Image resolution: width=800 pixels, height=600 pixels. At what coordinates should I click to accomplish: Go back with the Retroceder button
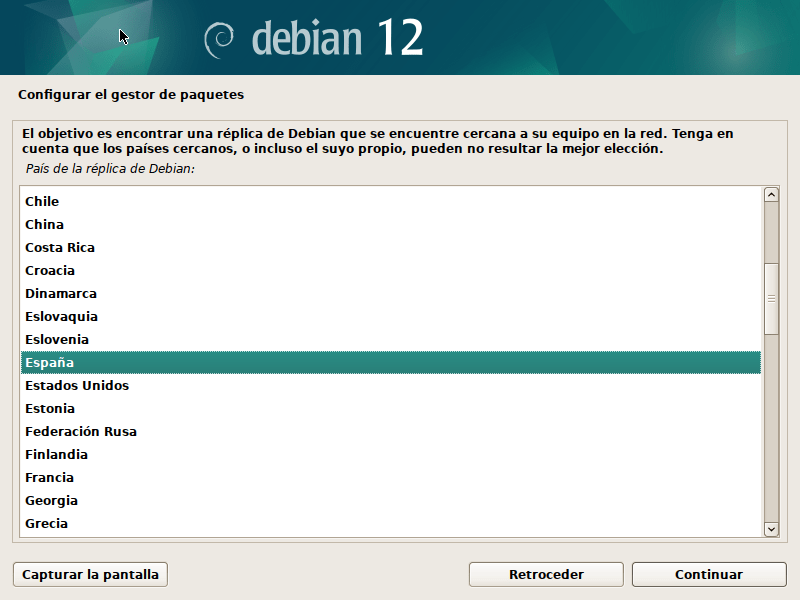[x=546, y=574]
